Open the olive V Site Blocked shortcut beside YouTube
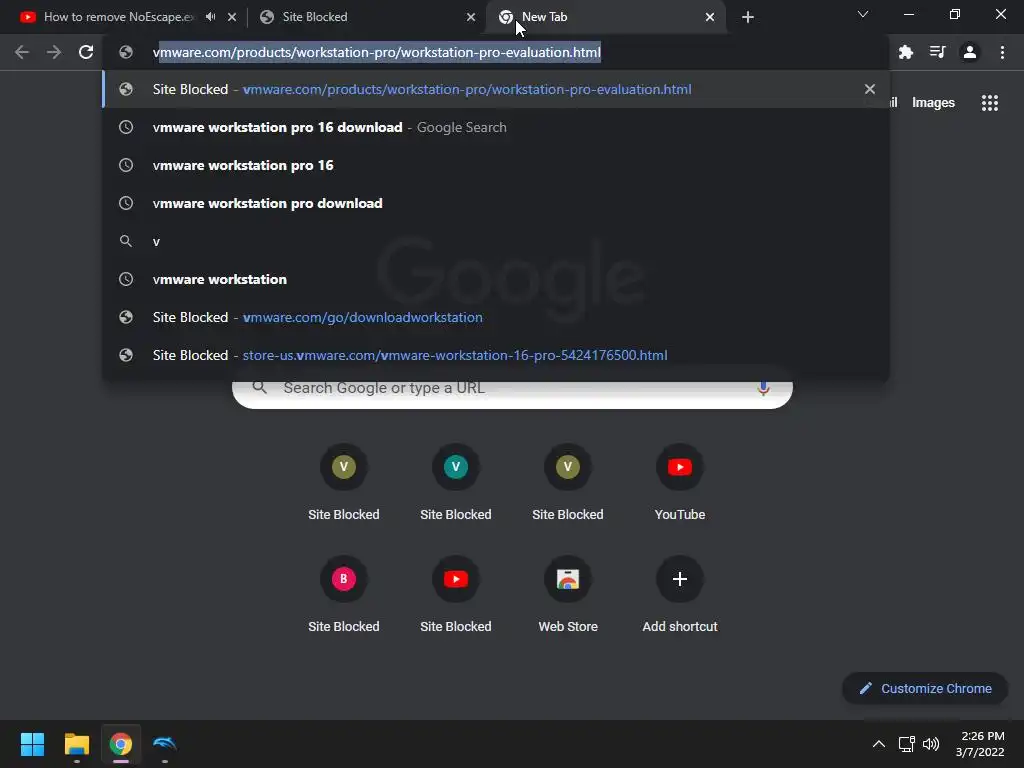The height and width of the screenshot is (768, 1024). [x=568, y=483]
